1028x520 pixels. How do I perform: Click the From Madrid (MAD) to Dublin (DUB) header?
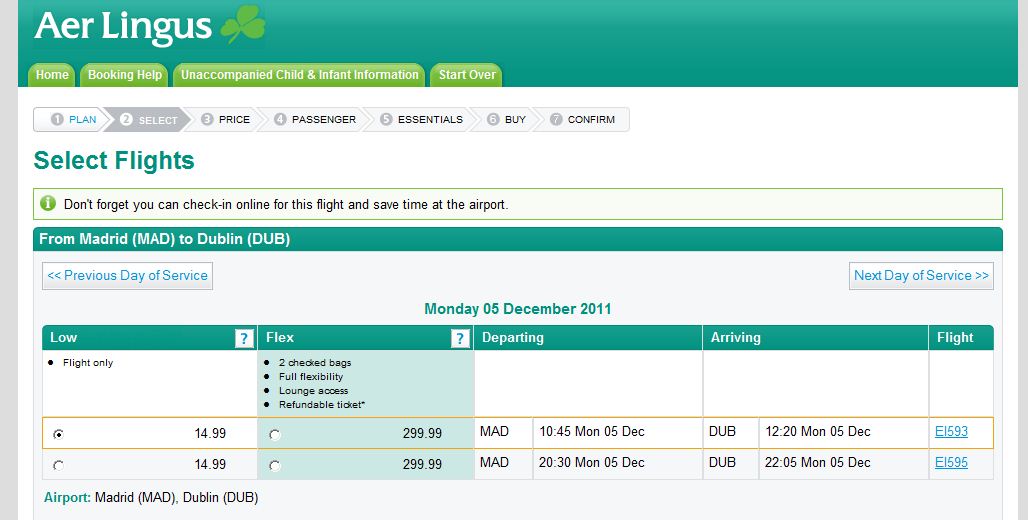pyautogui.click(x=518, y=239)
